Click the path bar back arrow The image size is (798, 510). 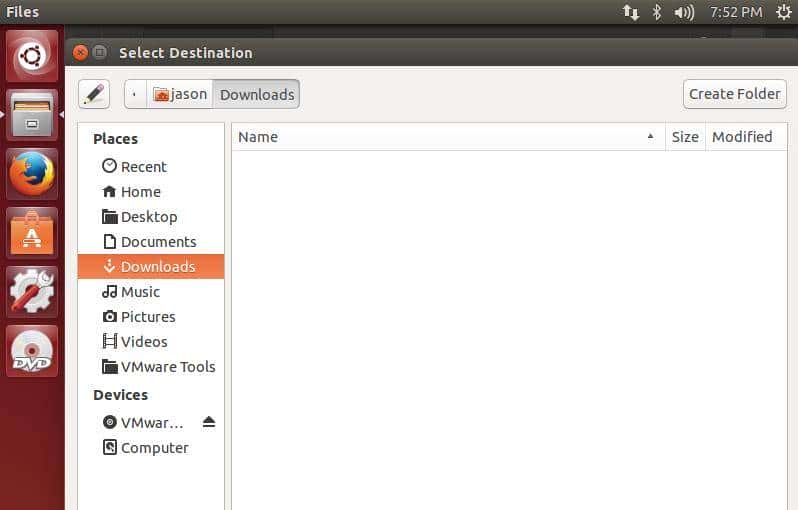coord(135,94)
